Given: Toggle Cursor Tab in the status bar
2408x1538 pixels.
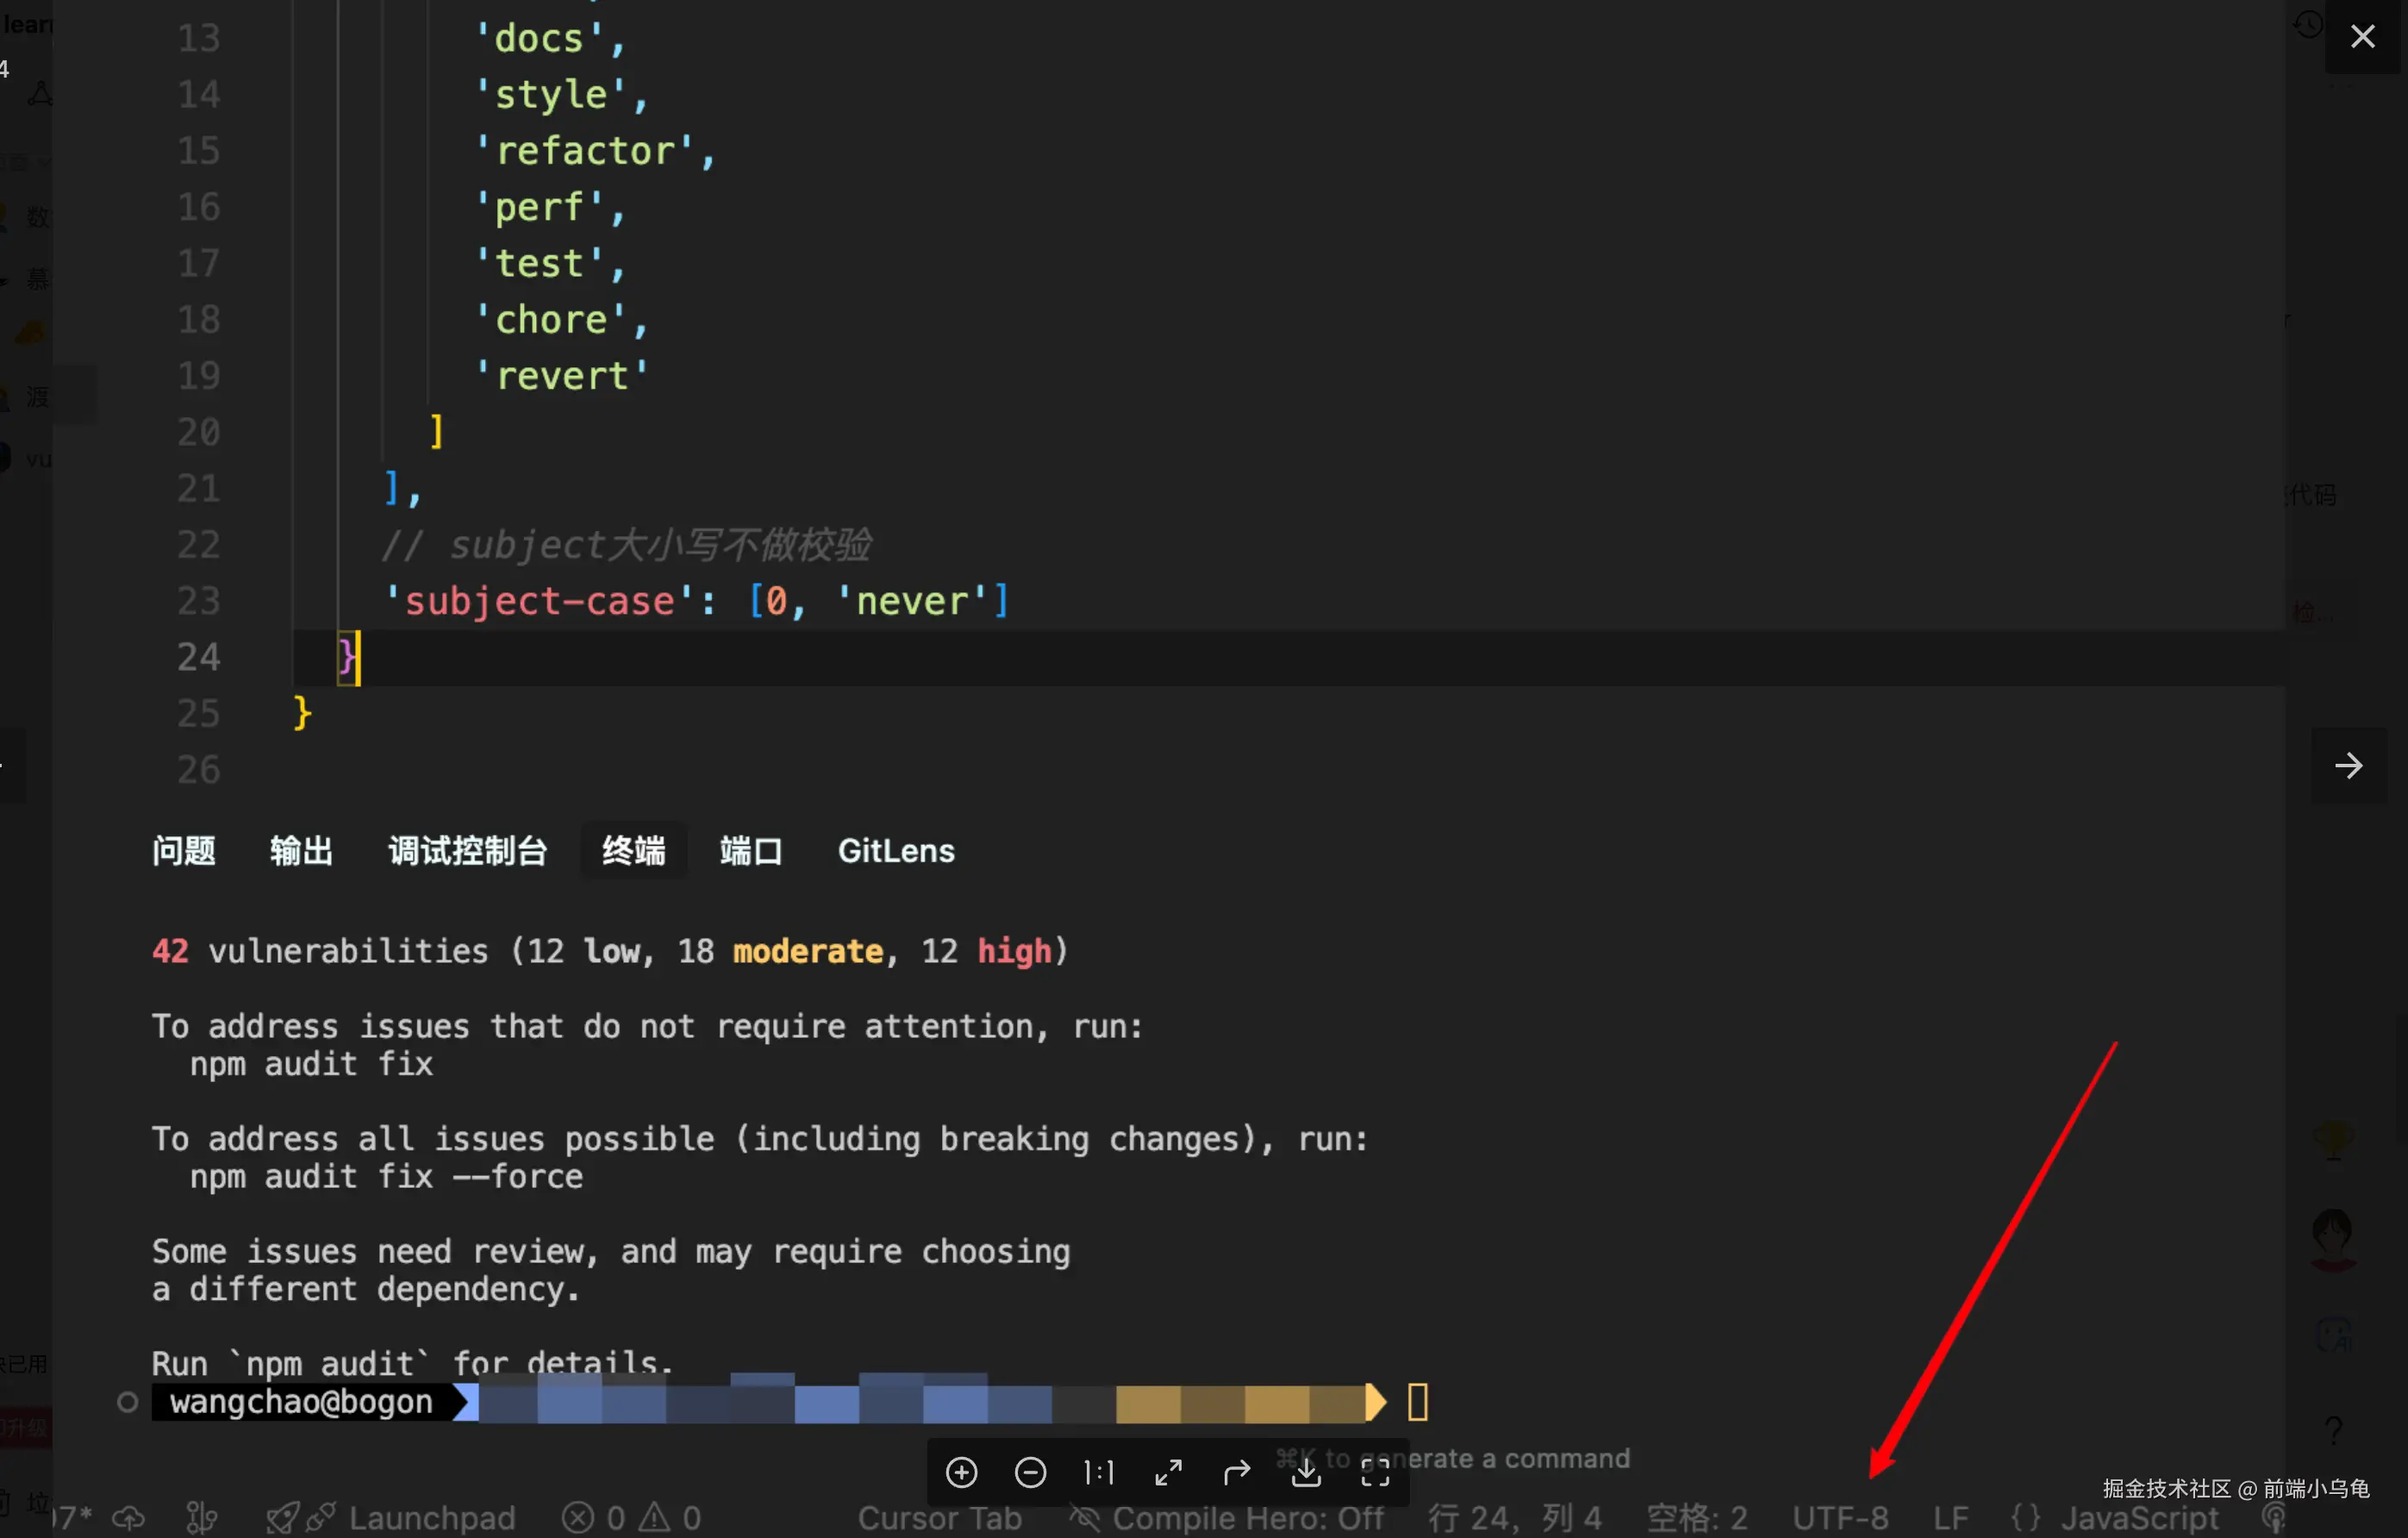Looking at the screenshot, I should coord(939,1518).
